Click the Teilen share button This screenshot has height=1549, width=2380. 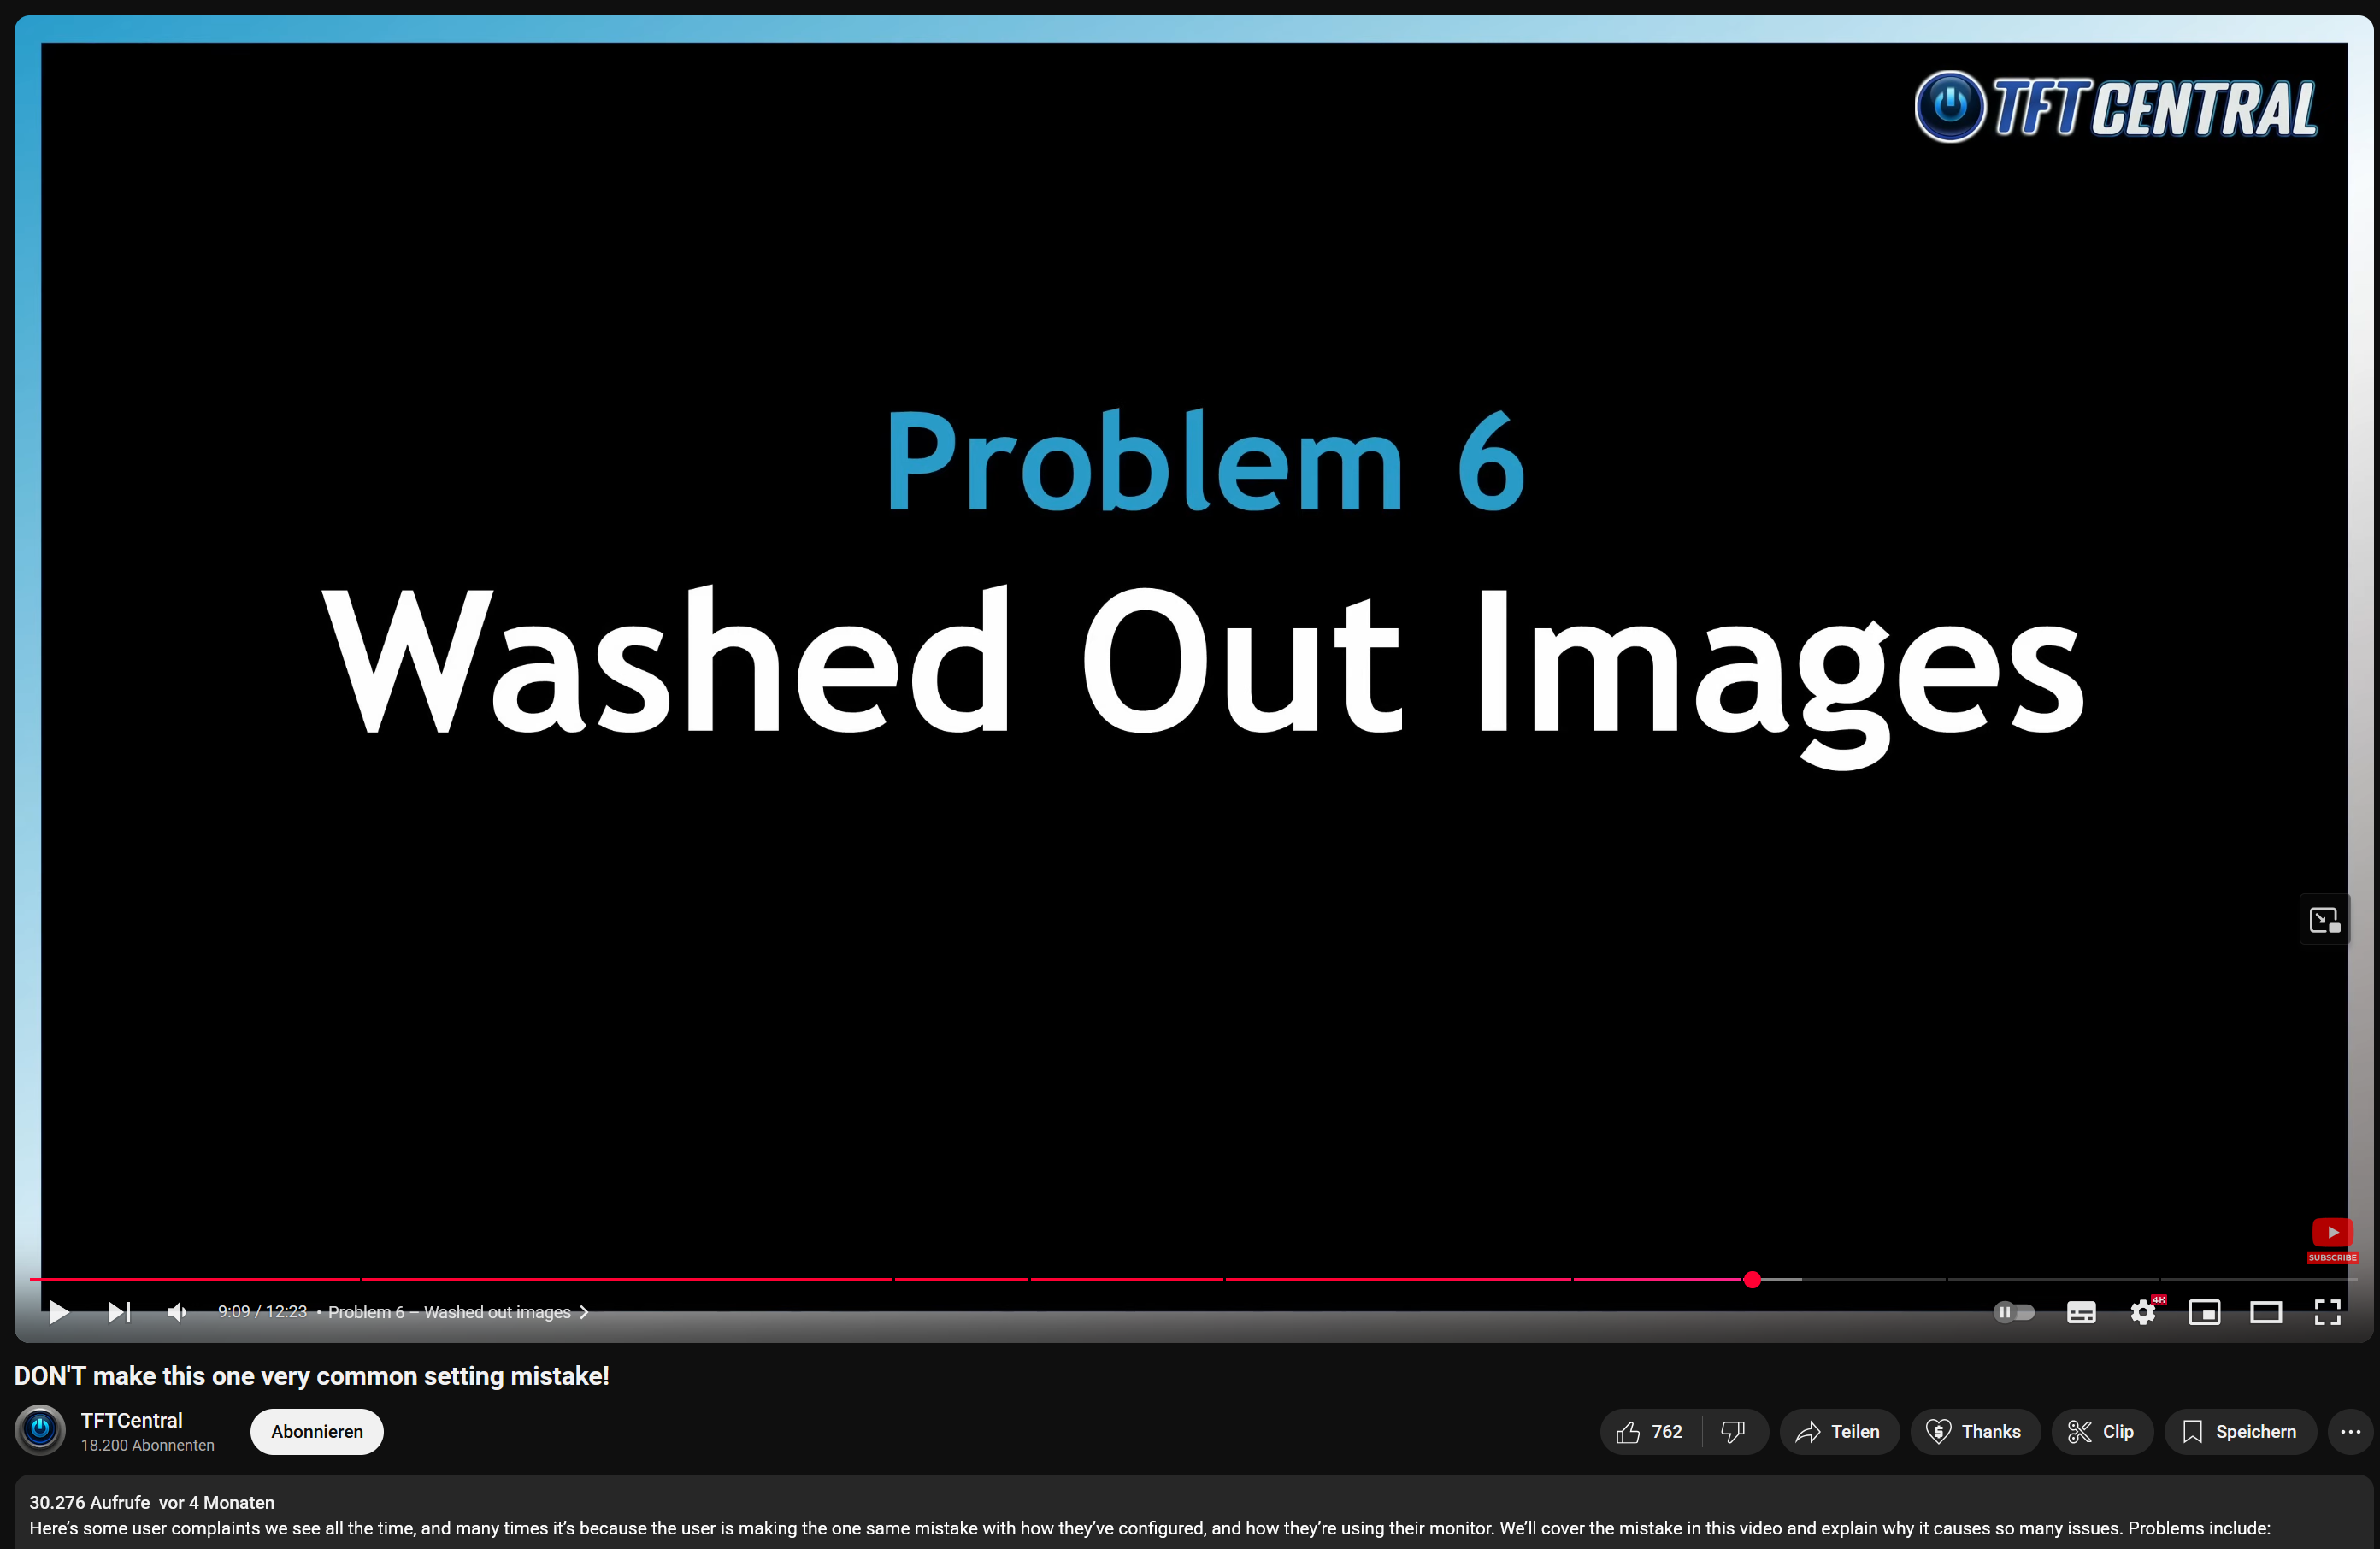click(x=1838, y=1431)
